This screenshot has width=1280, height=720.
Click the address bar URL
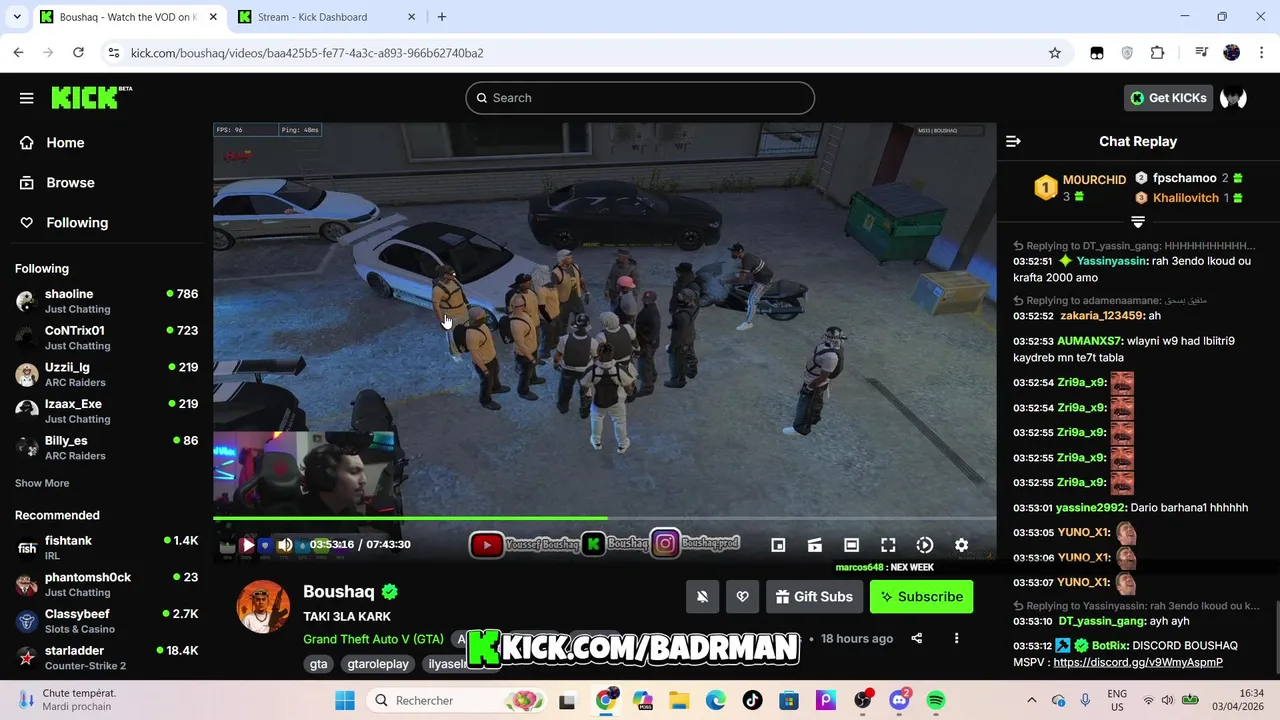coord(307,53)
